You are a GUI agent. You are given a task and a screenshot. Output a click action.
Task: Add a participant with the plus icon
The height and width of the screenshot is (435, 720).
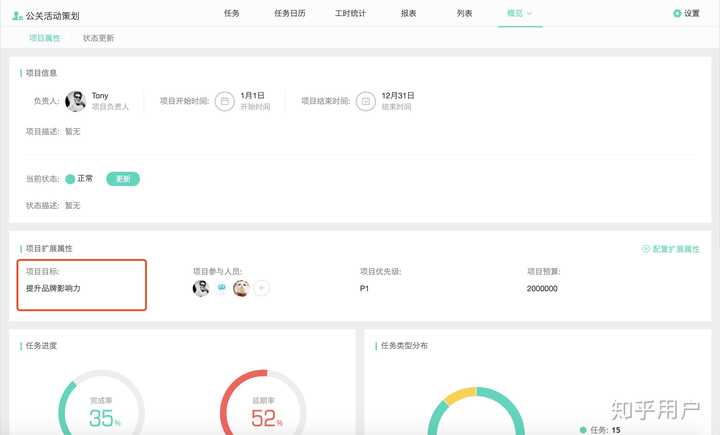pyautogui.click(x=262, y=288)
